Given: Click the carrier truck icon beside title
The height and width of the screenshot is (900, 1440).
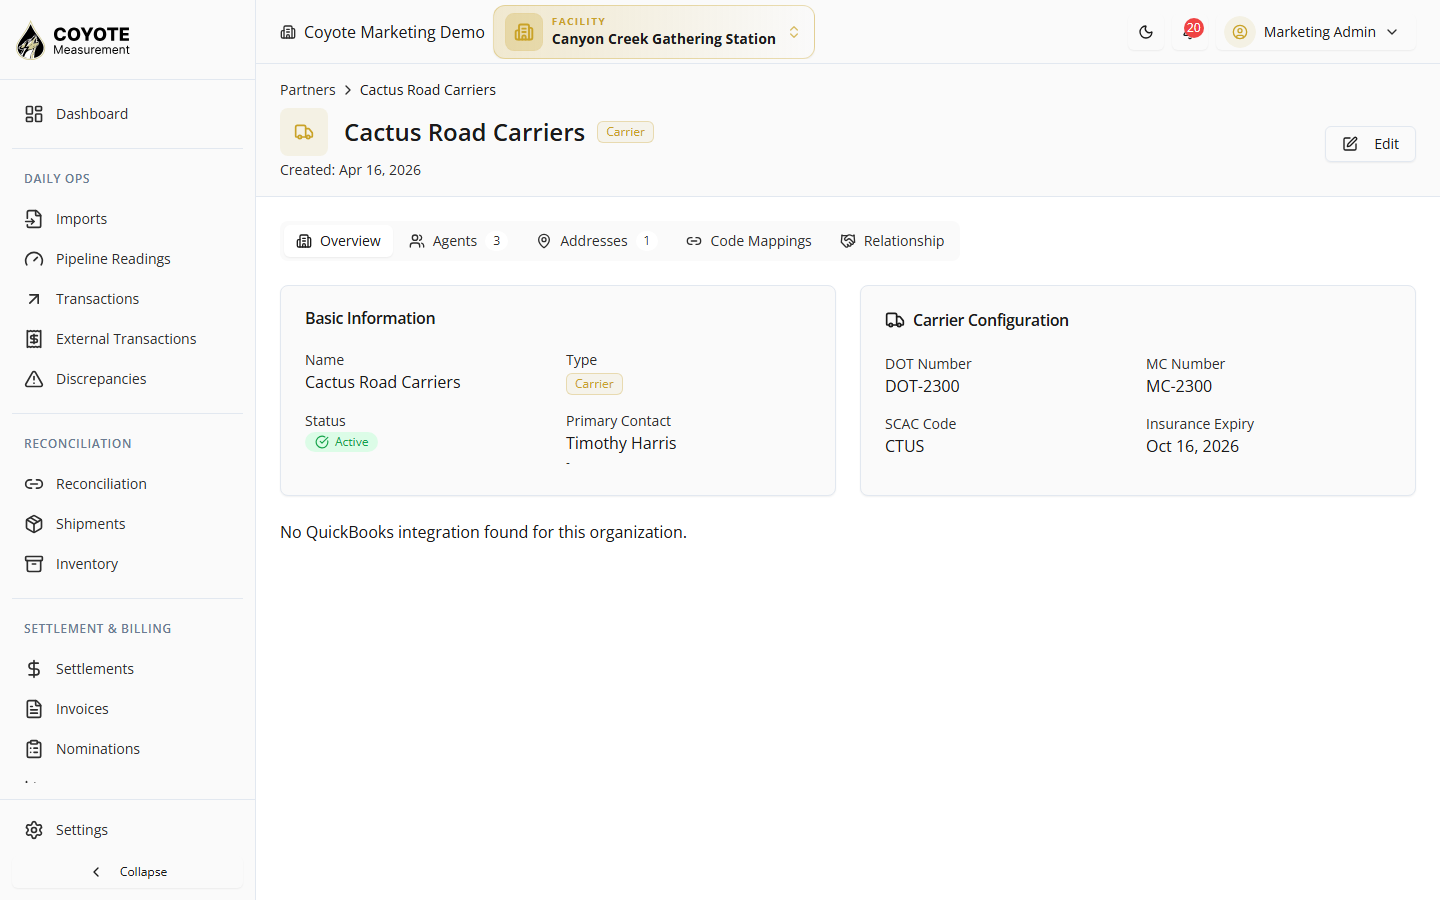Looking at the screenshot, I should tap(304, 132).
